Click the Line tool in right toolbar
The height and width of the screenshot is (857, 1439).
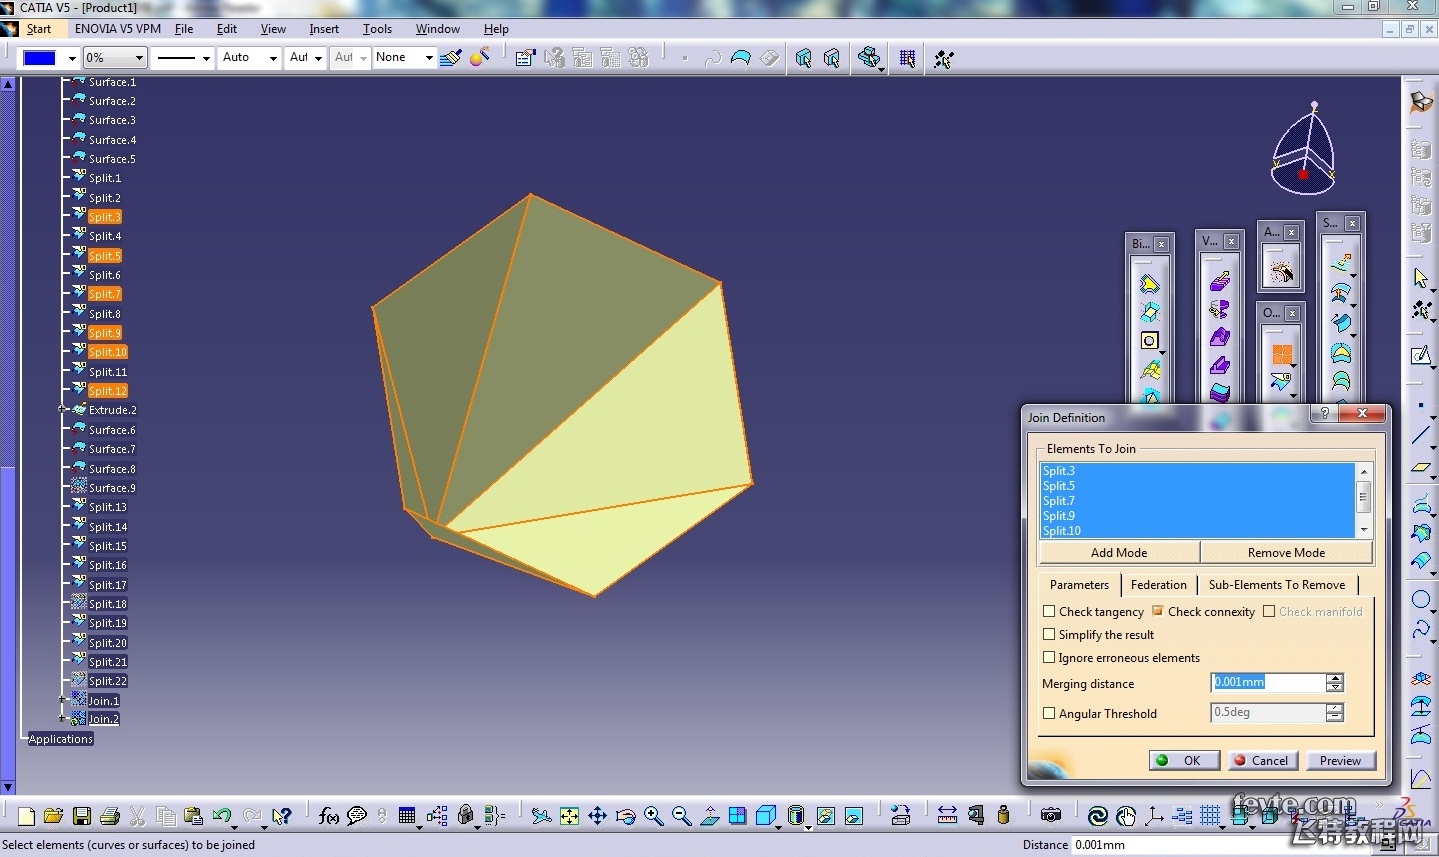[x=1421, y=435]
